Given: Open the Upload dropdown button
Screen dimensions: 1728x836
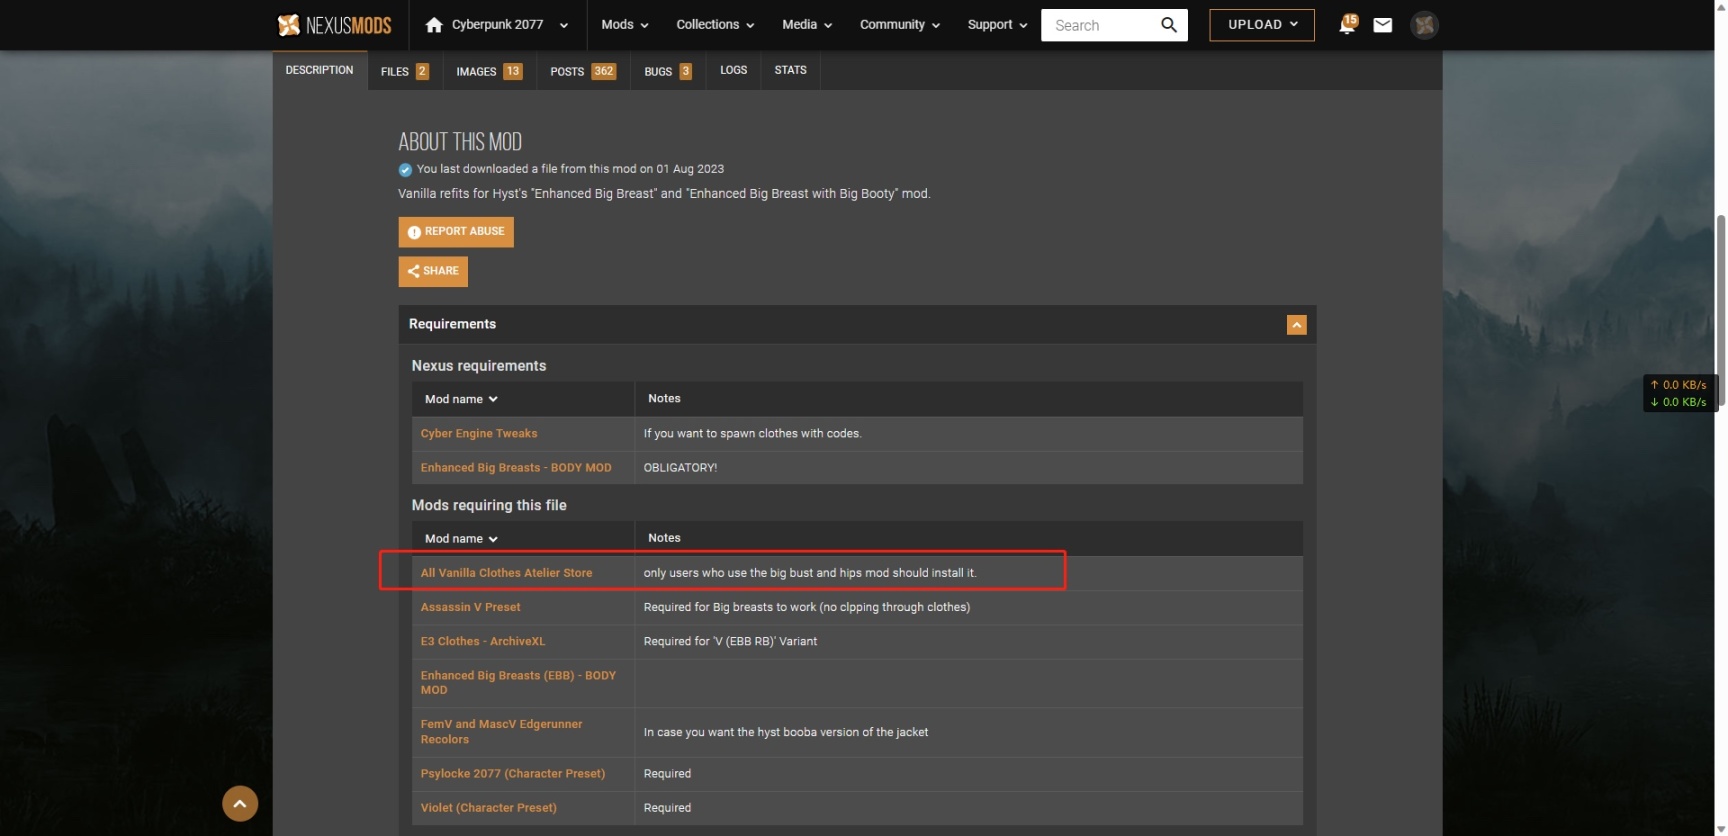Looking at the screenshot, I should pyautogui.click(x=1262, y=25).
